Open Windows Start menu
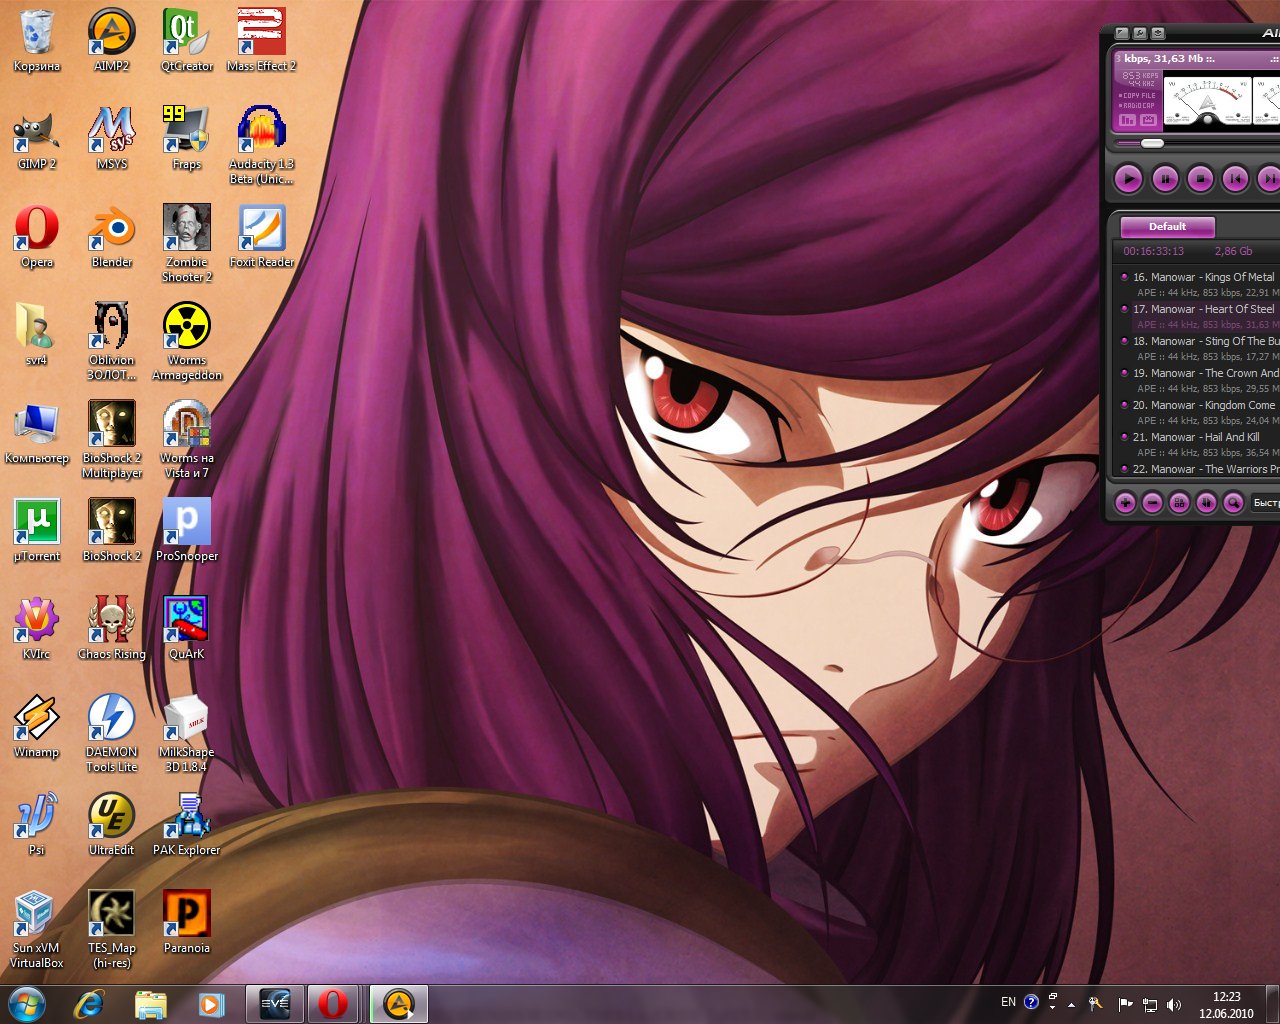The height and width of the screenshot is (1024, 1280). click(26, 1004)
